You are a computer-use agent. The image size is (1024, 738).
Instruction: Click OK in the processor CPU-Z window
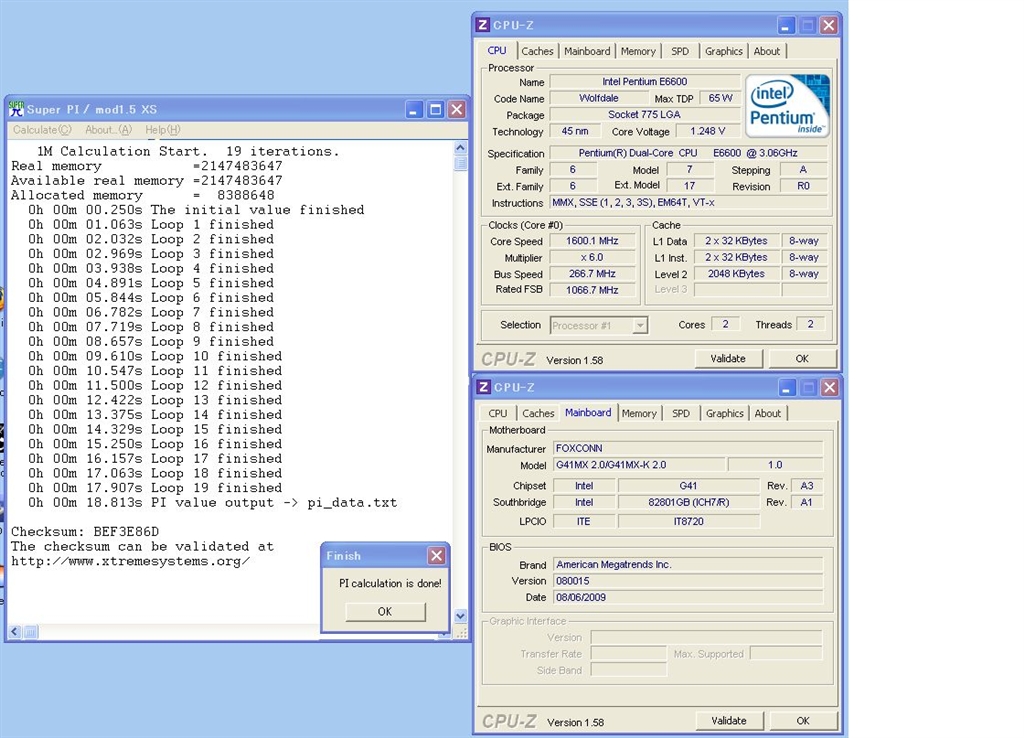click(802, 358)
